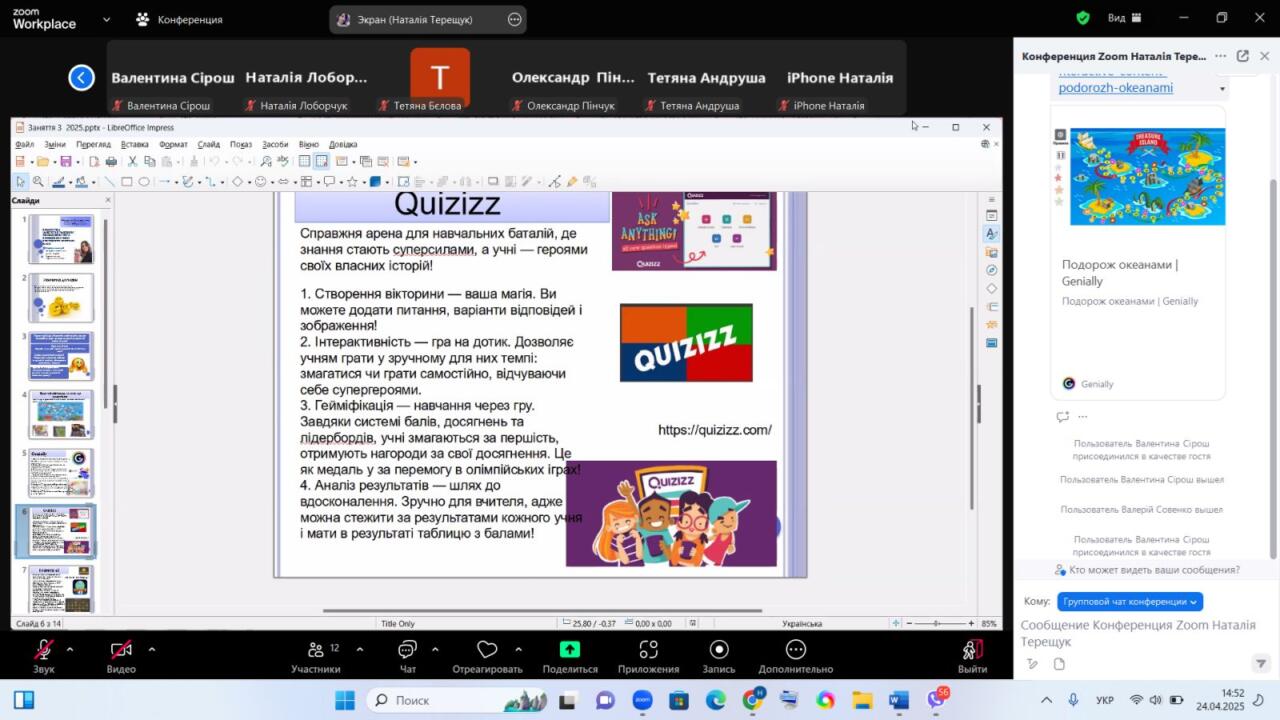Screen dimensions: 1280x720
Task: Click the Print icon in Impress toolbar
Action: pos(111,161)
